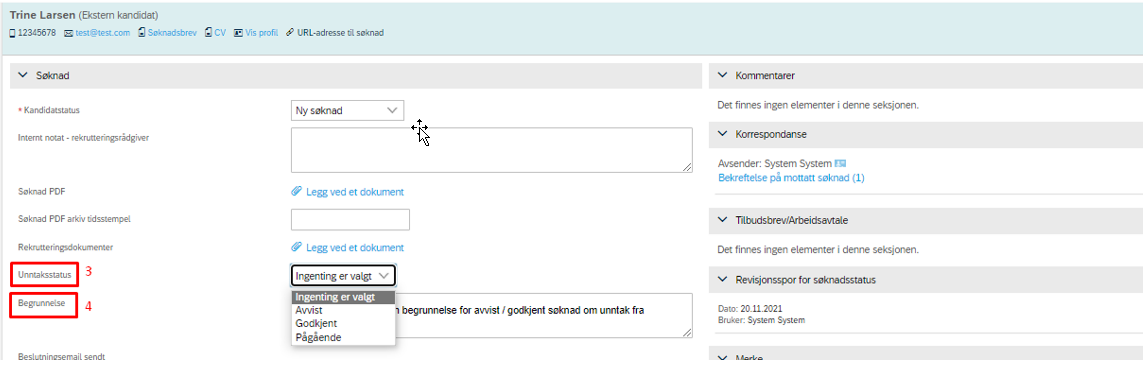
Task: Click the contact card icon after System System
Action: (x=840, y=163)
